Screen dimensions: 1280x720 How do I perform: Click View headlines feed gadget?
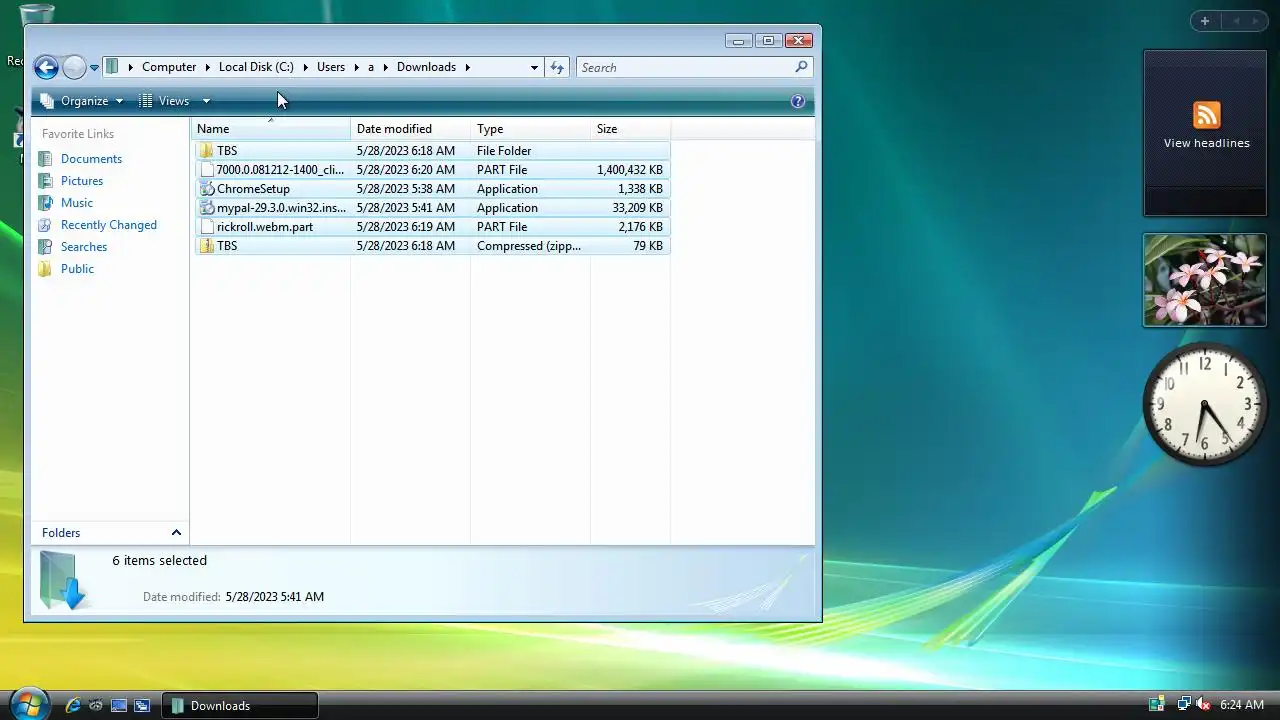(x=1205, y=133)
